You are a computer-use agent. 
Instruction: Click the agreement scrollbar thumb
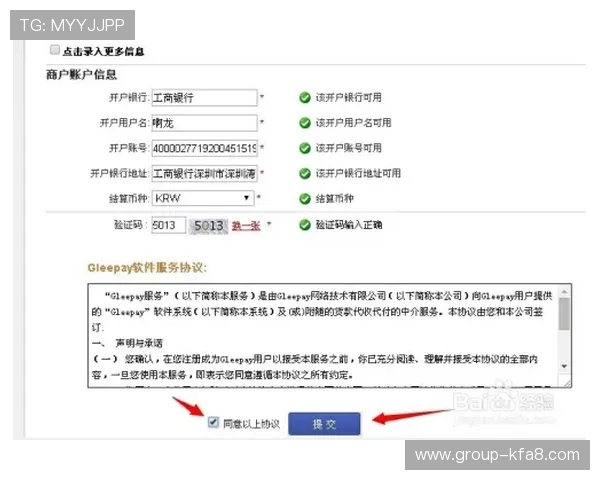click(564, 314)
